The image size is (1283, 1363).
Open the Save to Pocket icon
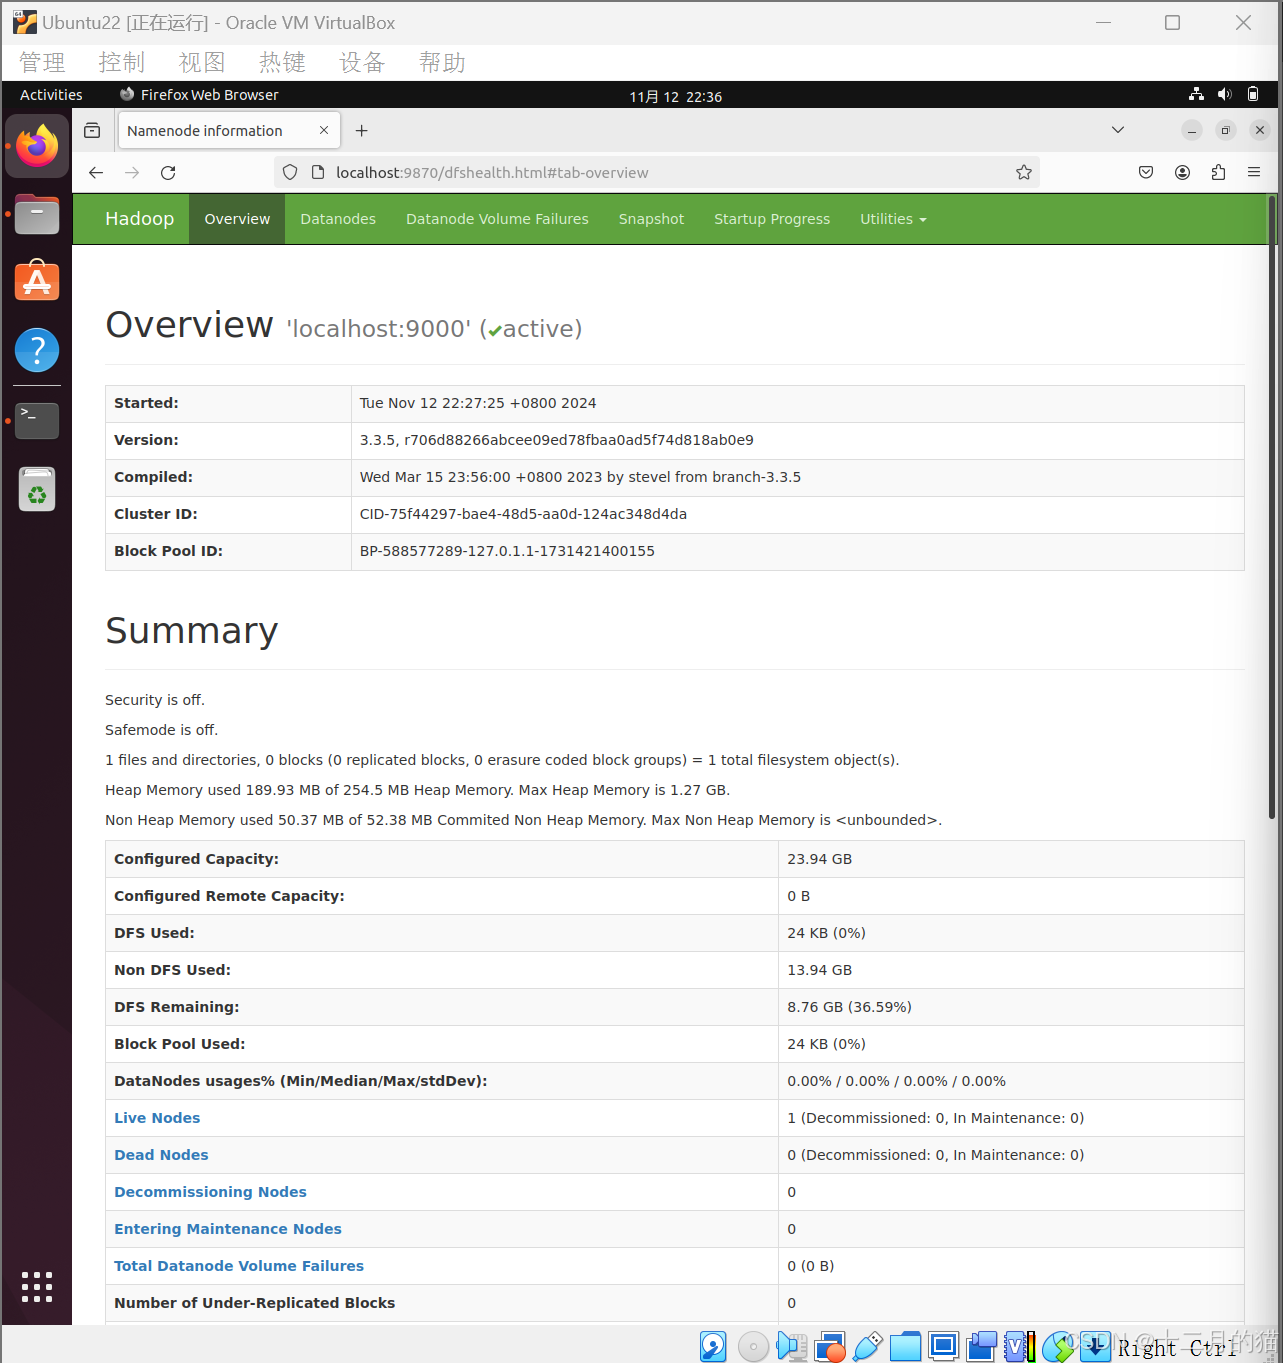(x=1146, y=173)
